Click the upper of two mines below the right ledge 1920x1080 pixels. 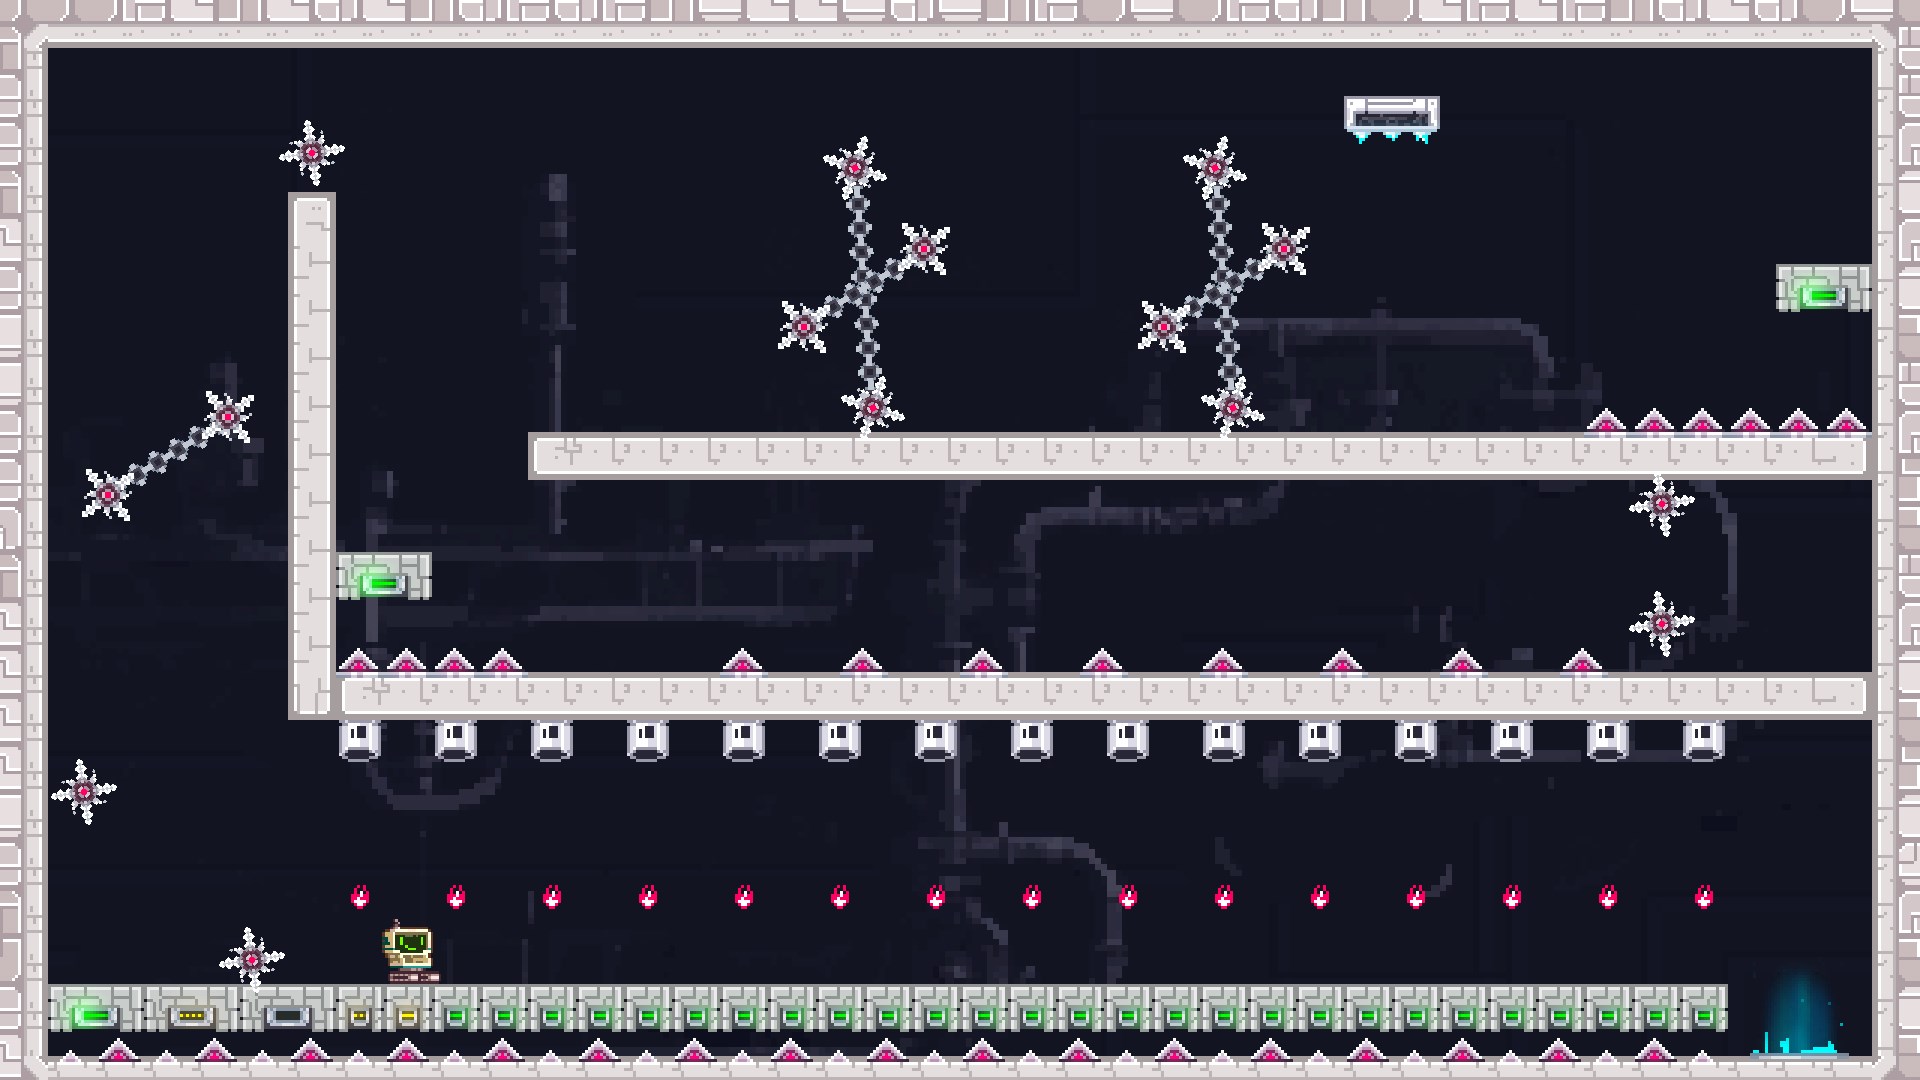1662,505
